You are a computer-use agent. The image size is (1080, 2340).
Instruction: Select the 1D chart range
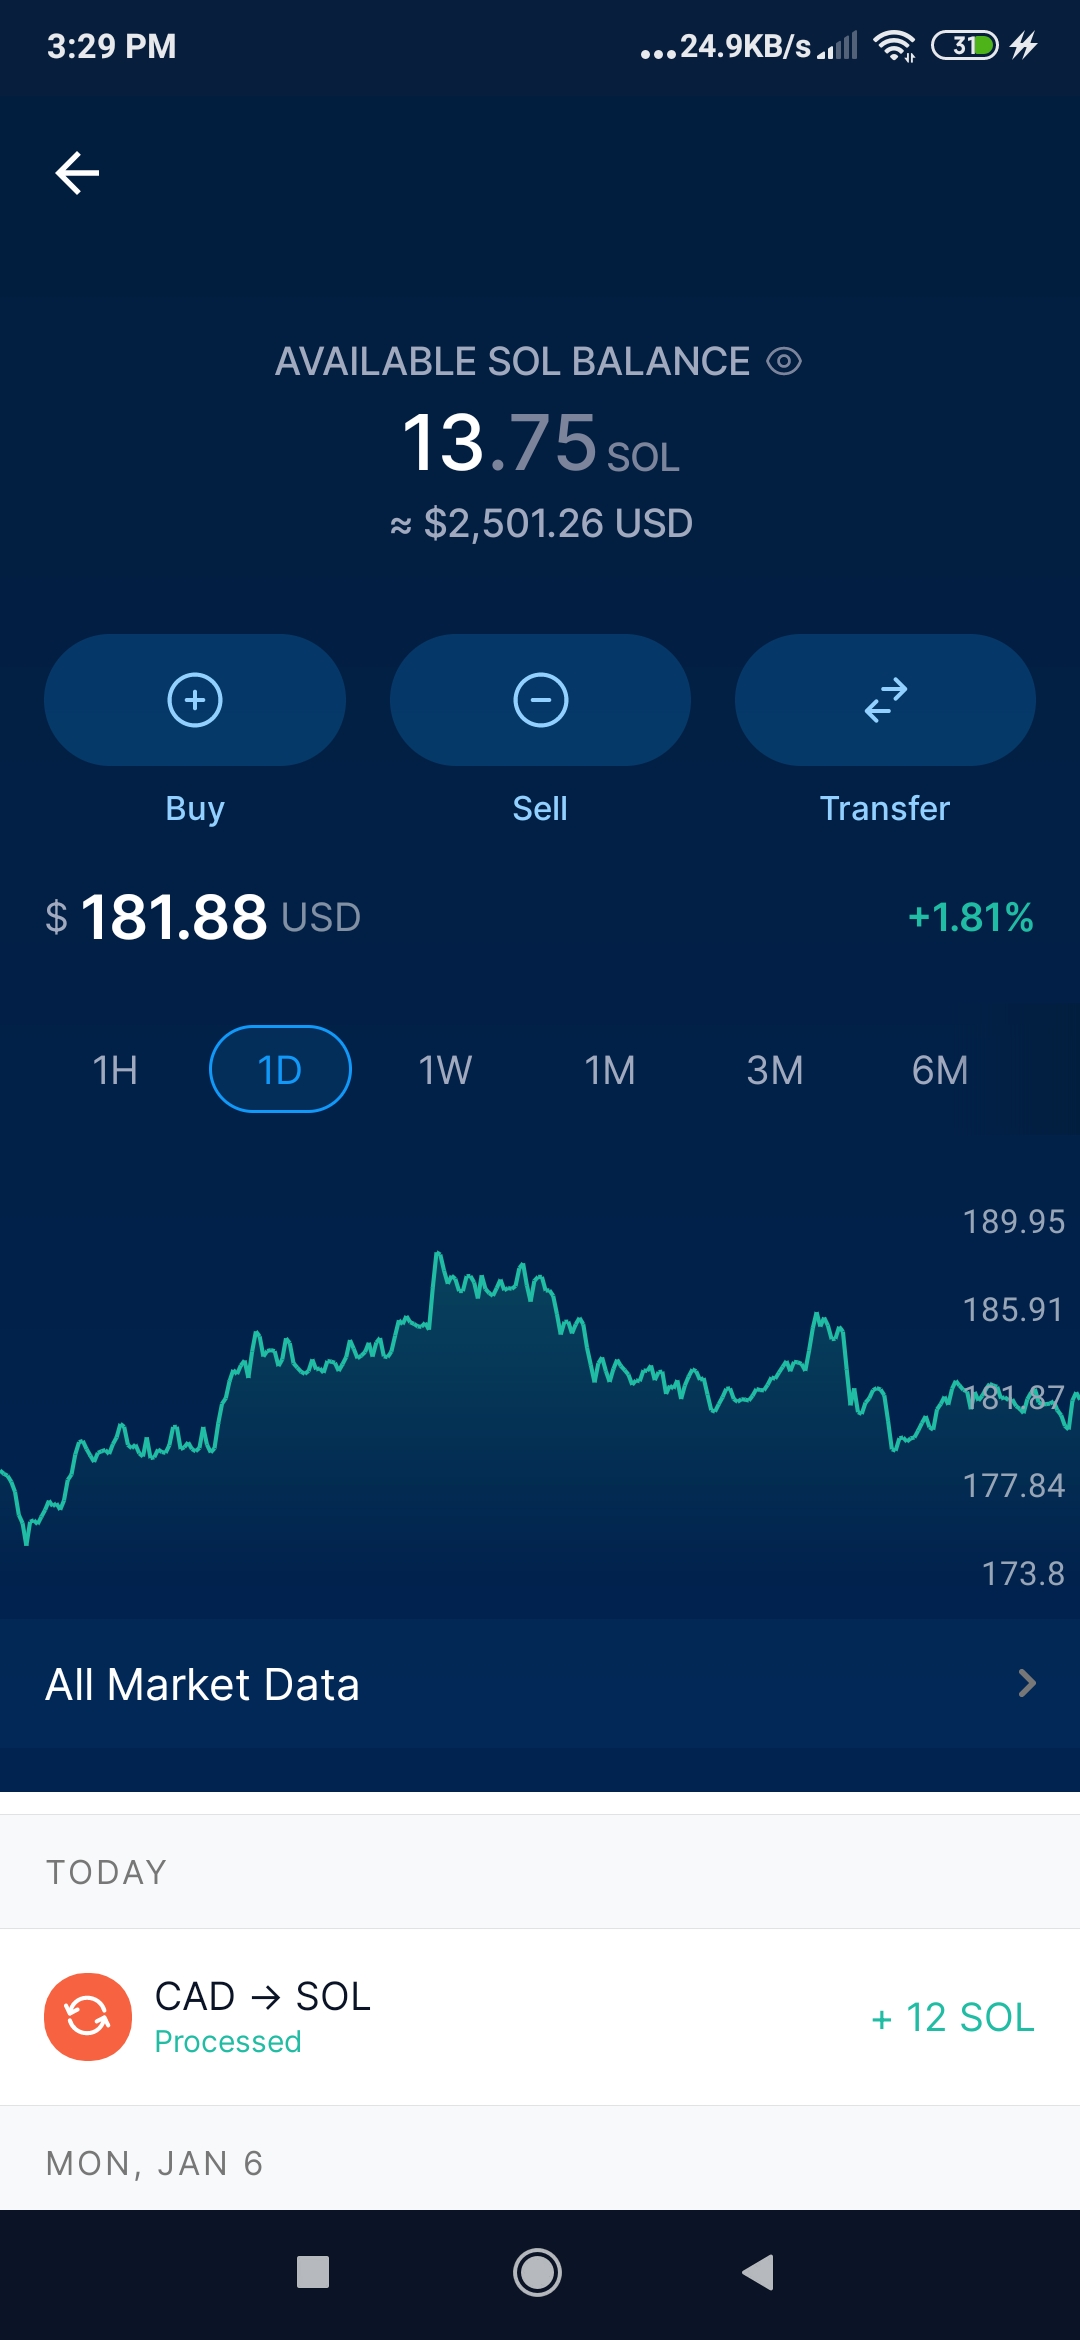coord(280,1069)
